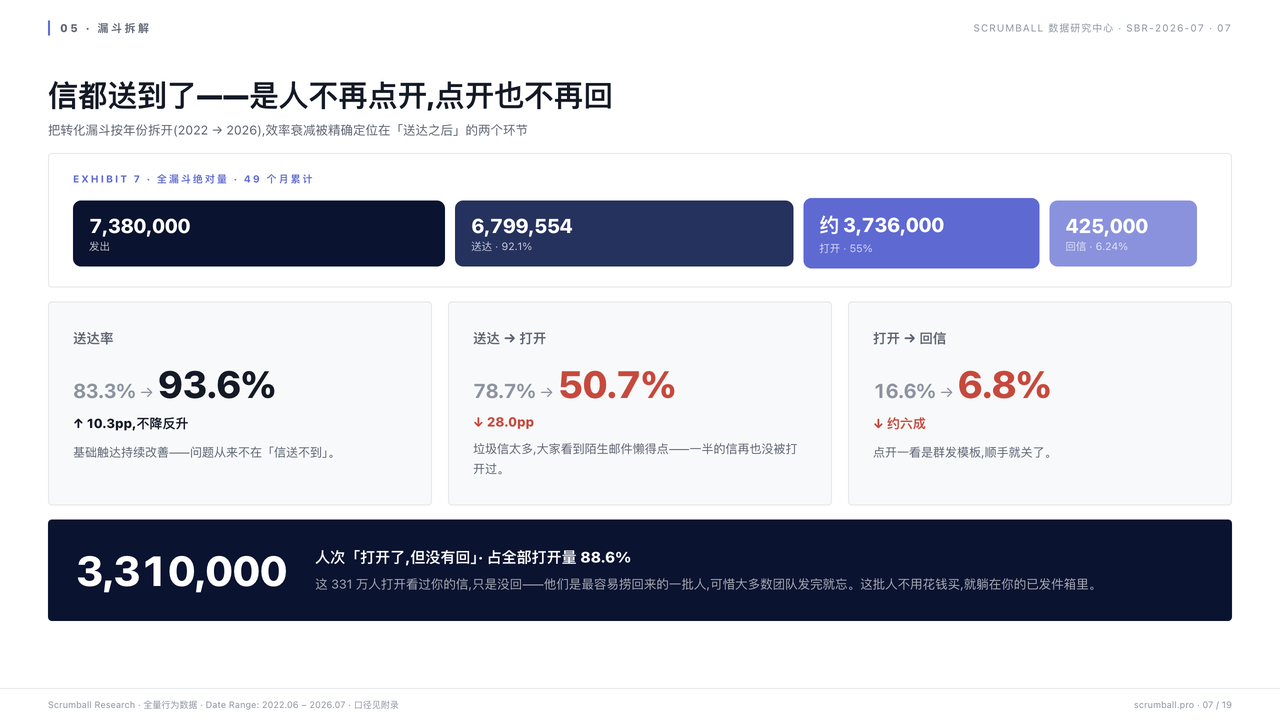Click the red 50.7% value
Screen dimensions: 1280x720
617,385
